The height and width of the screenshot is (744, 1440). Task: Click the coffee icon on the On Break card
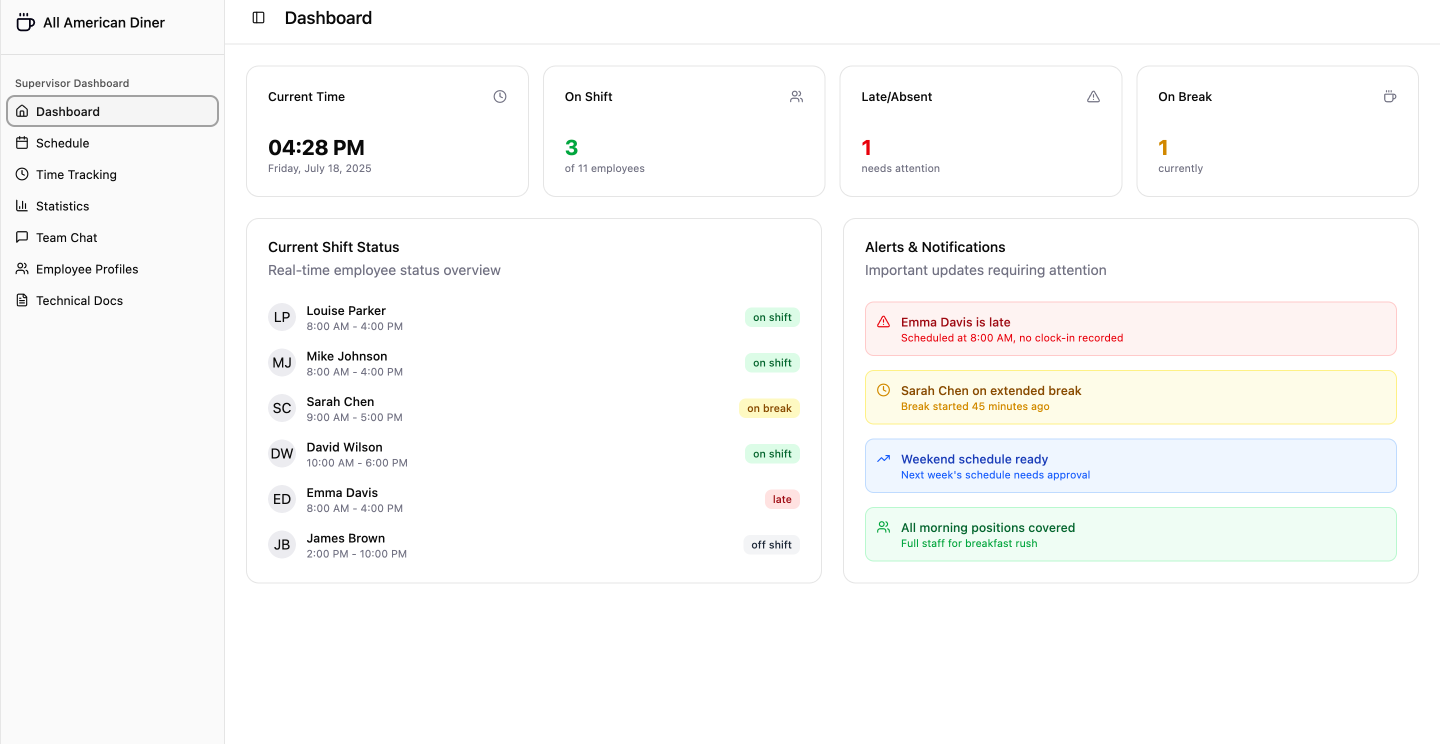[x=1390, y=96]
